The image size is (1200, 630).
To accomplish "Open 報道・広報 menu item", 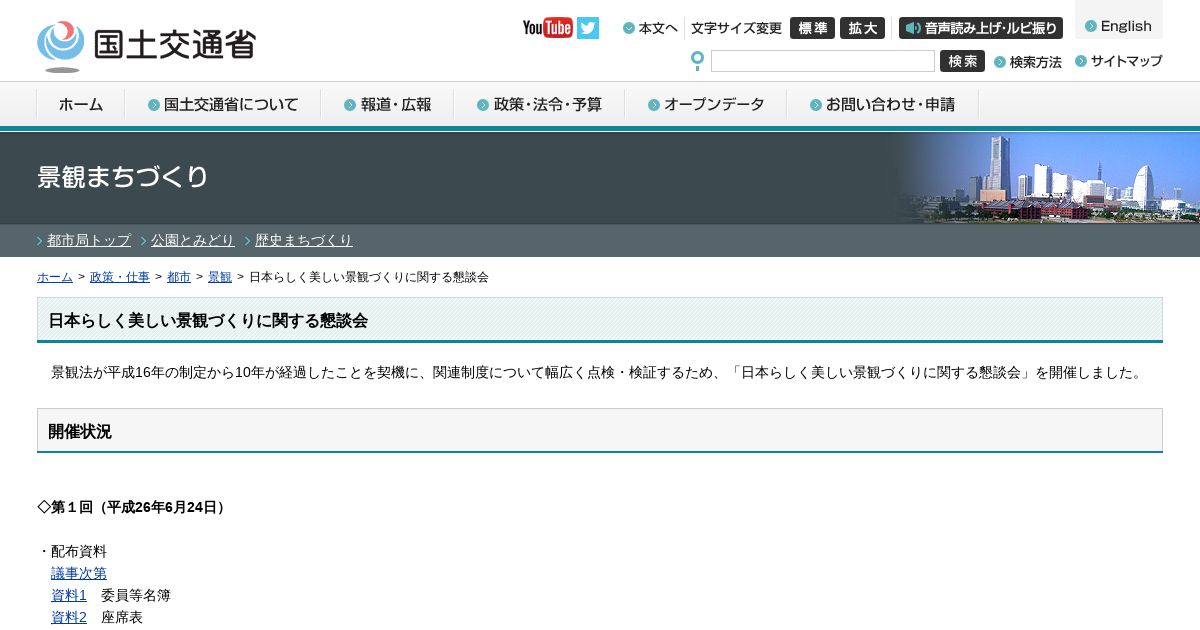I will click(x=387, y=104).
